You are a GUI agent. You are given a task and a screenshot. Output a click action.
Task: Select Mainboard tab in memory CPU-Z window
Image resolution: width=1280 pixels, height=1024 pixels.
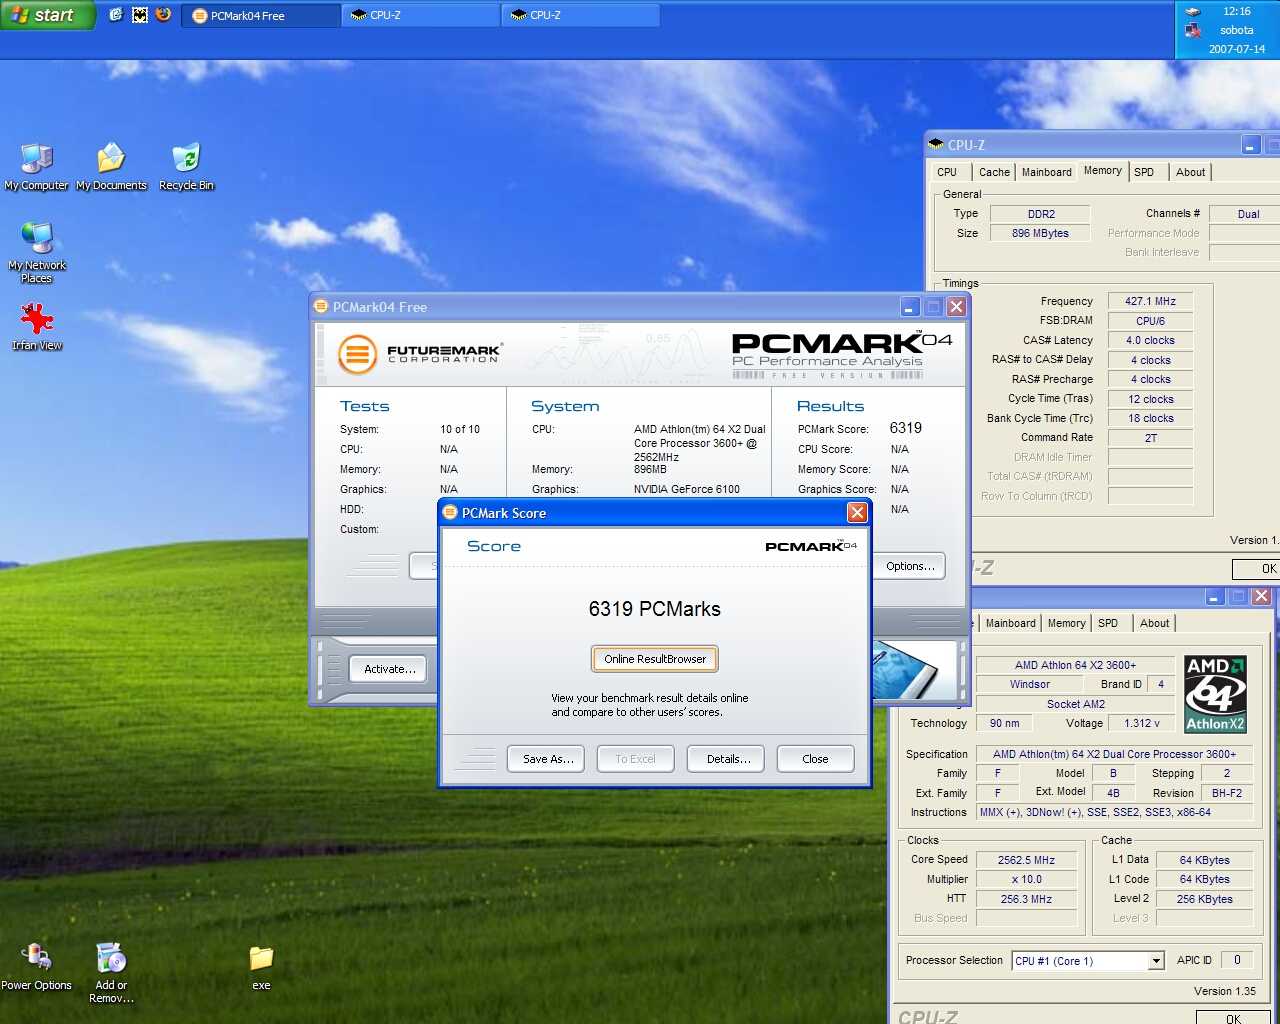click(1047, 172)
